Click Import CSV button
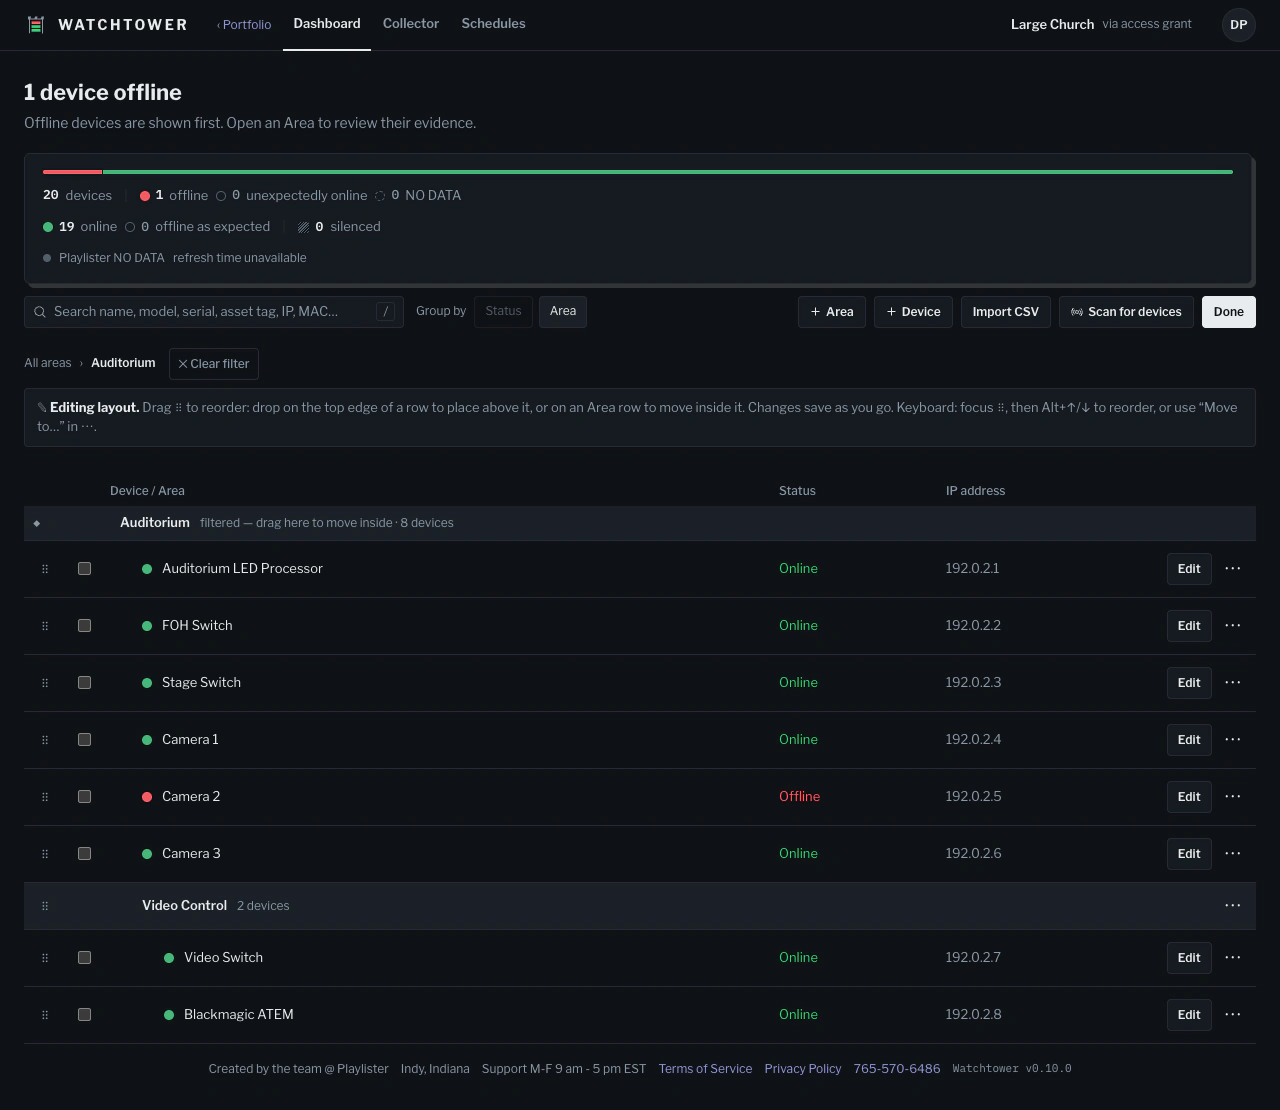Viewport: 1280px width, 1110px height. tap(1006, 312)
